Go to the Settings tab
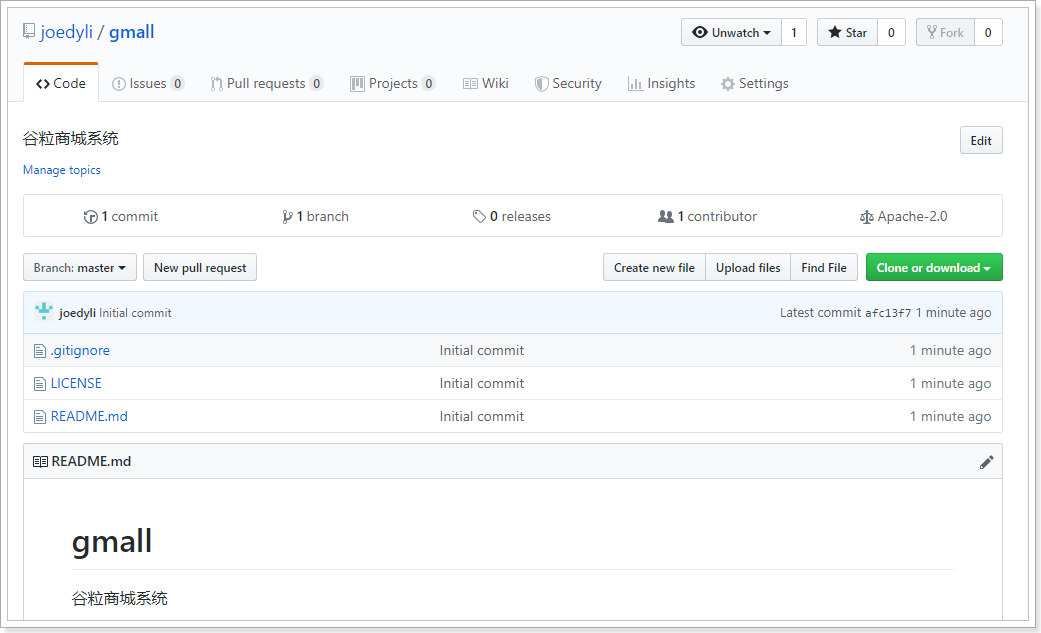 click(x=754, y=84)
